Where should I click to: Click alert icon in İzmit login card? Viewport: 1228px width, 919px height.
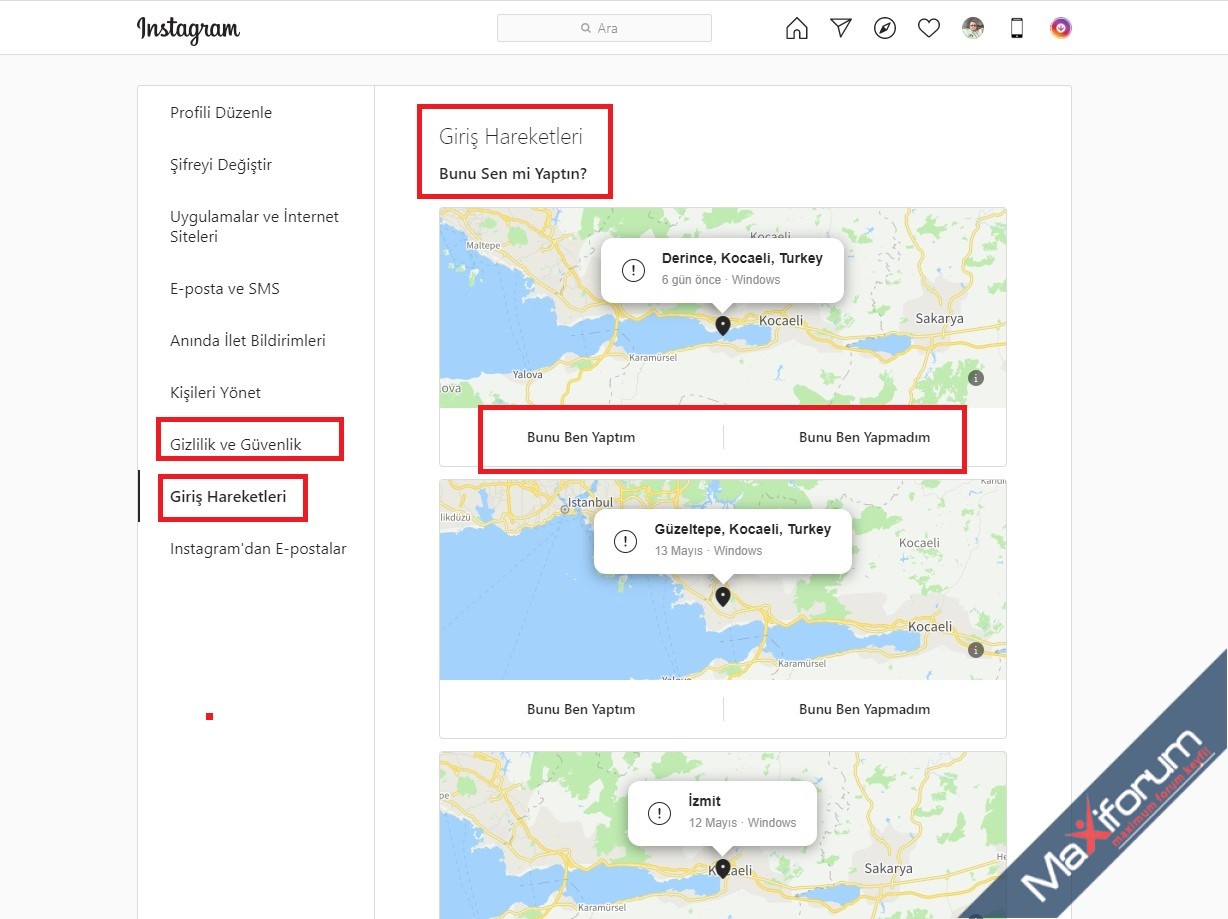(x=660, y=813)
